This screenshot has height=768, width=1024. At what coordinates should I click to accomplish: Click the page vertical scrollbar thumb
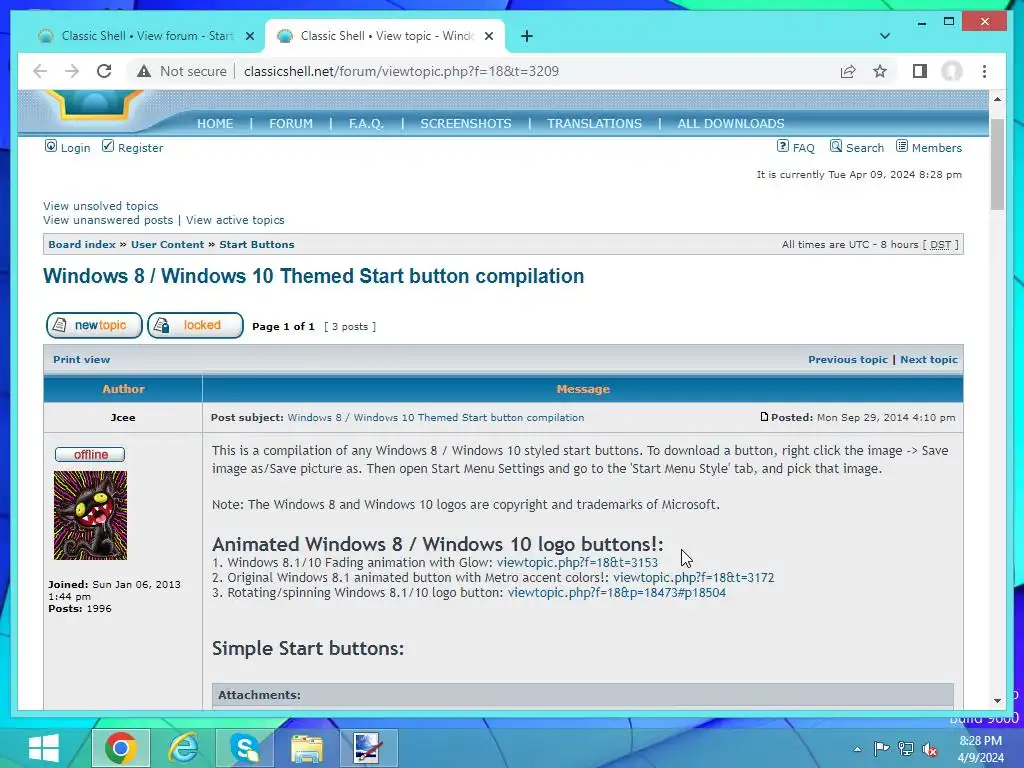[x=997, y=164]
